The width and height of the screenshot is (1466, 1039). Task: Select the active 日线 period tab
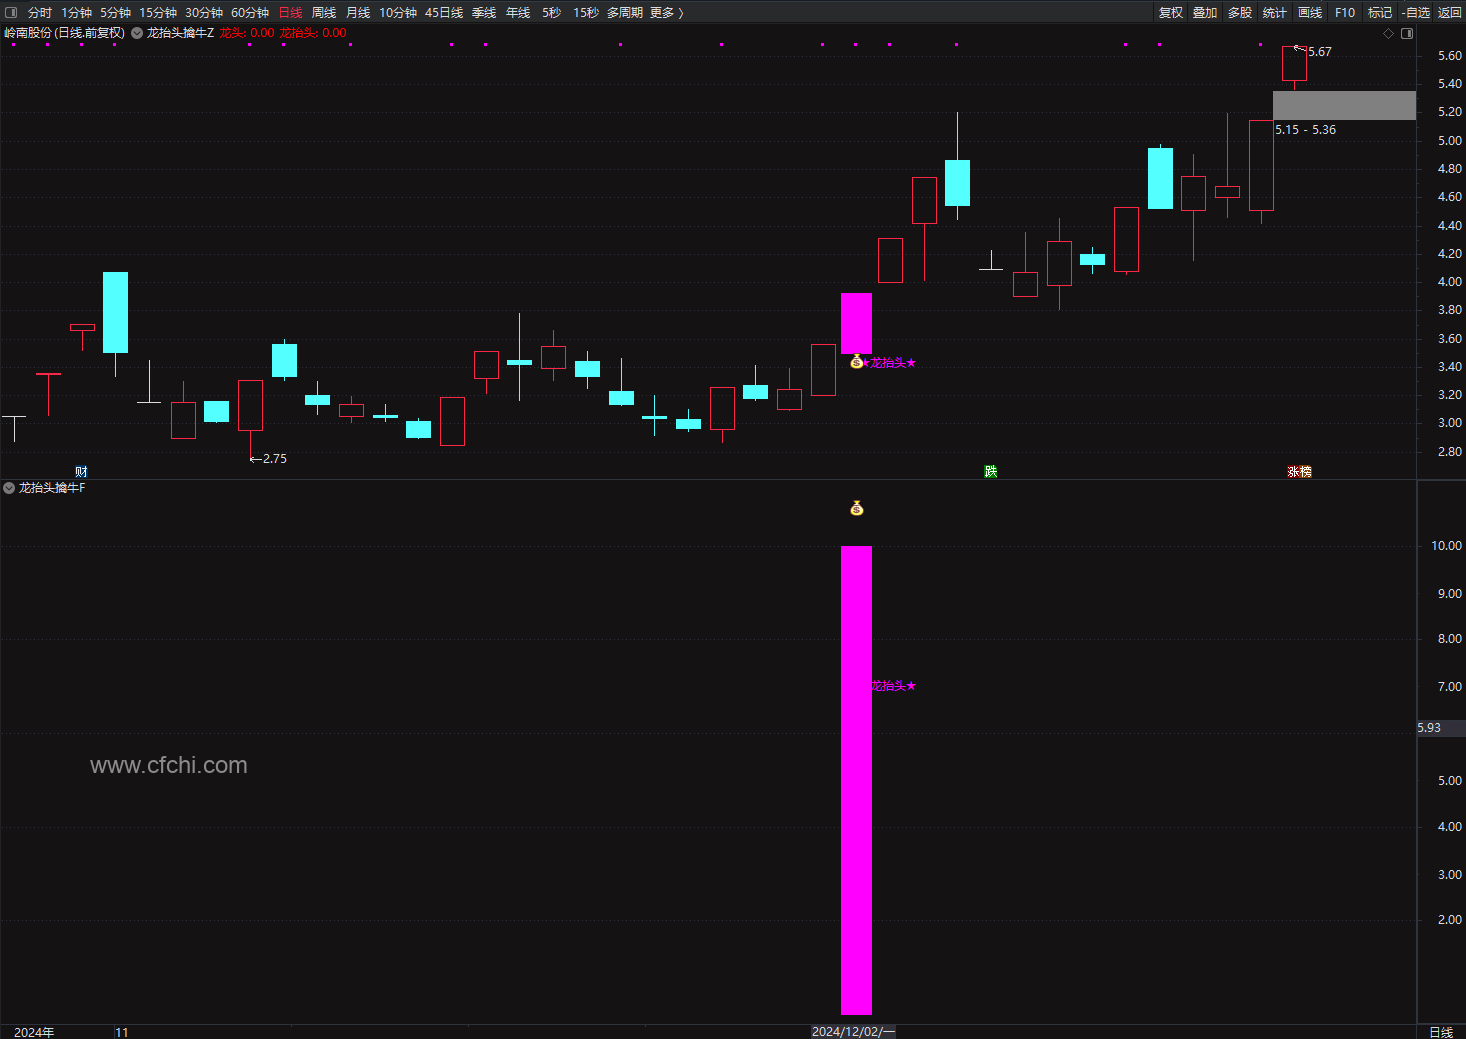(x=290, y=13)
